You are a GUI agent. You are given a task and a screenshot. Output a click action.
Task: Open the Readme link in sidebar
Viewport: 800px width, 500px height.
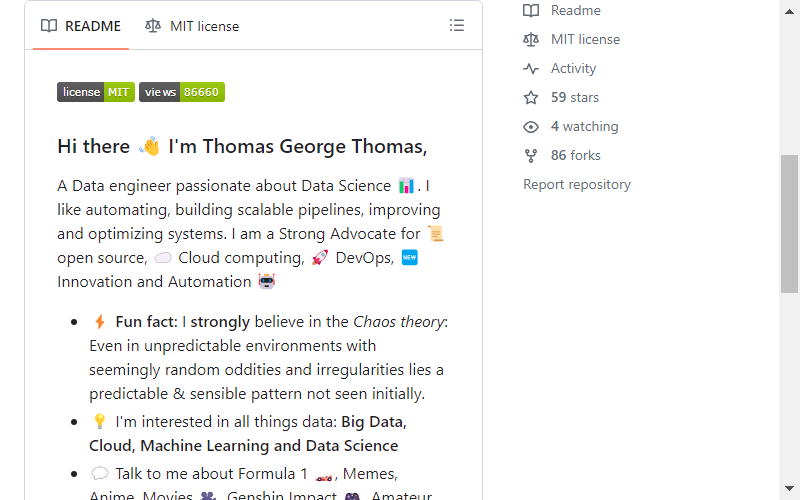coord(576,10)
